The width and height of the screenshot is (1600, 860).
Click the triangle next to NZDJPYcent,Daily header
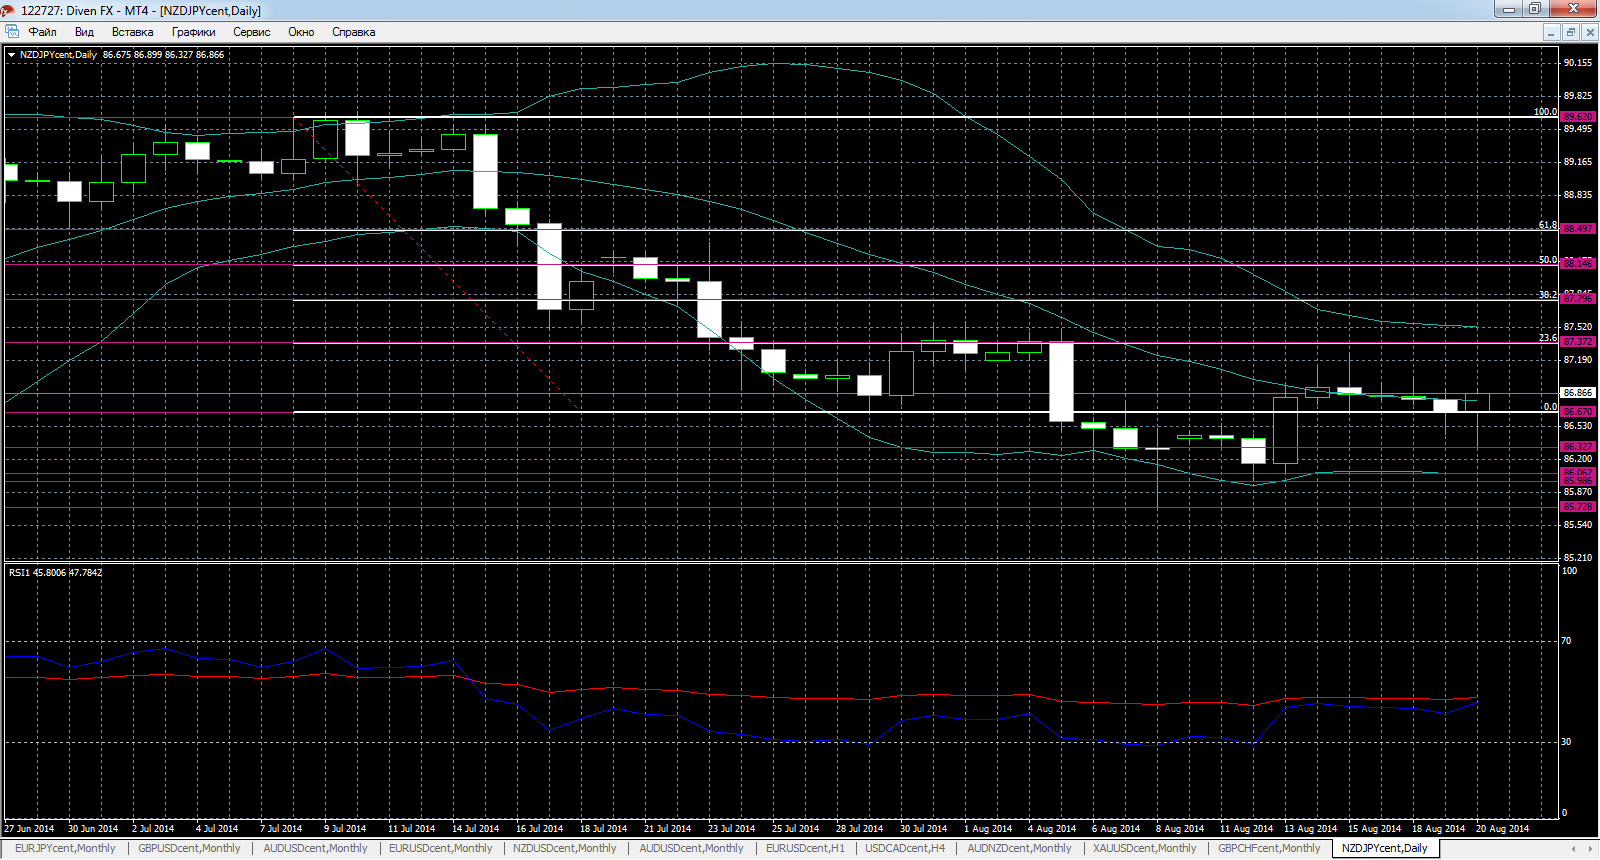[x=12, y=55]
